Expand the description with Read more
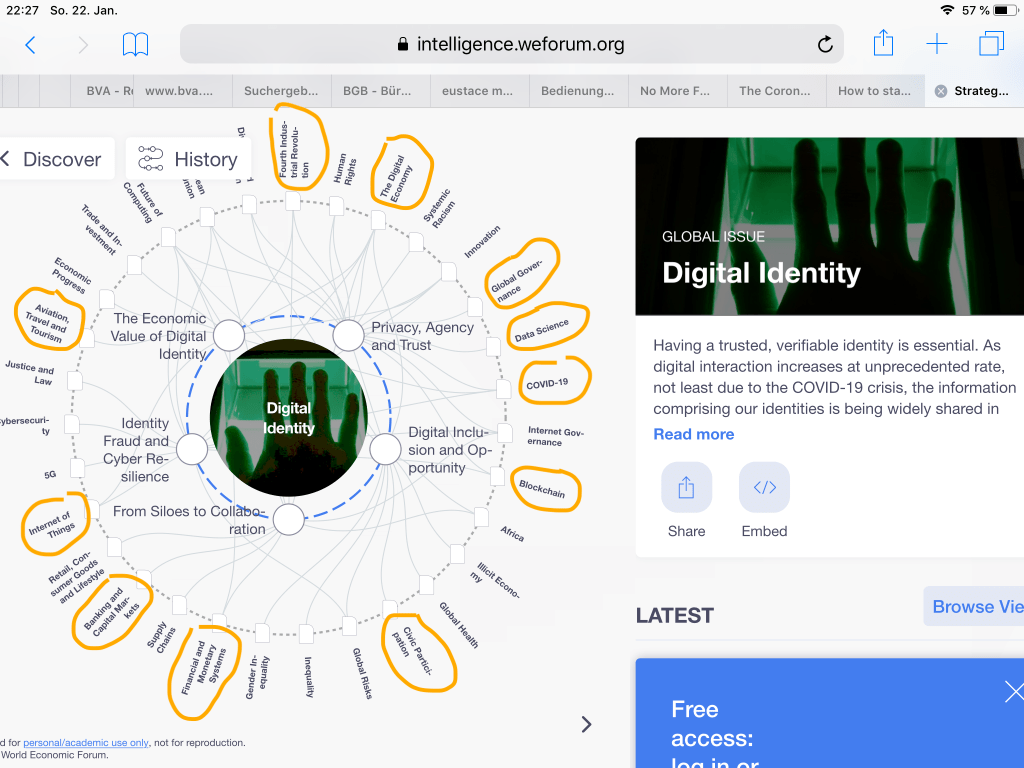The width and height of the screenshot is (1024, 768). coord(693,434)
